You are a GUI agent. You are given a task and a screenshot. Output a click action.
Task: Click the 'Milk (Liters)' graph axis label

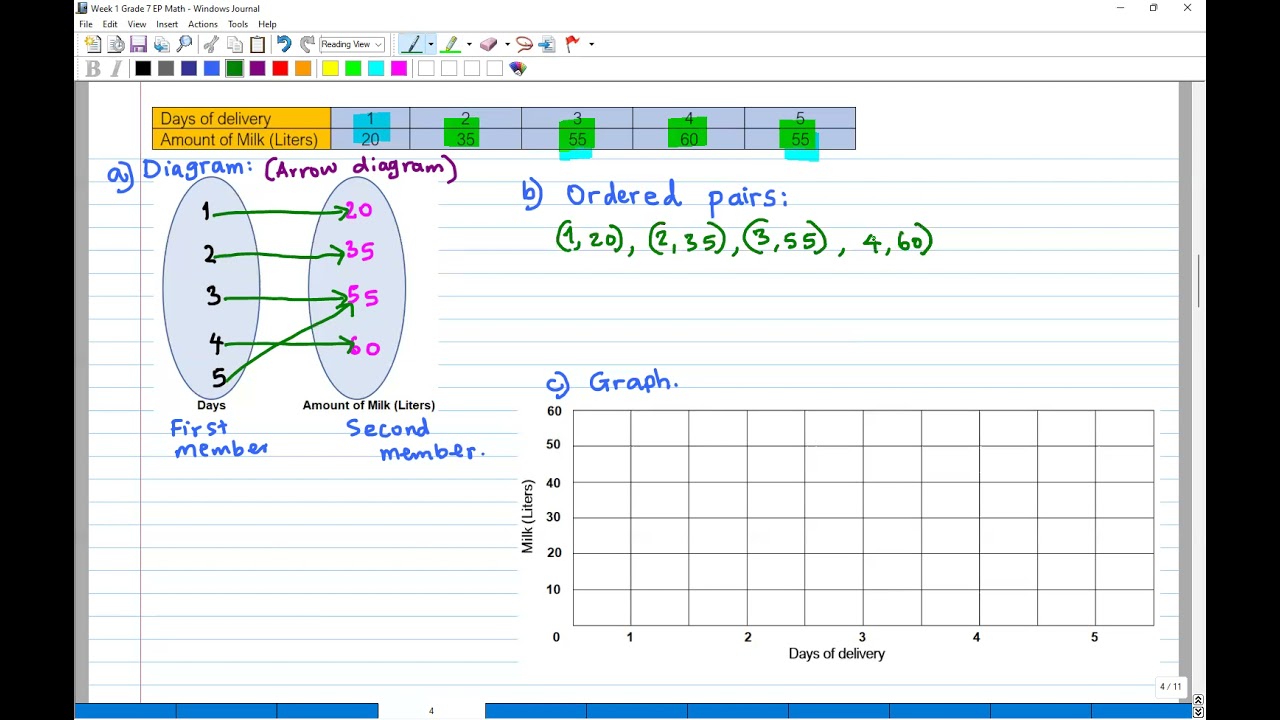(x=527, y=516)
